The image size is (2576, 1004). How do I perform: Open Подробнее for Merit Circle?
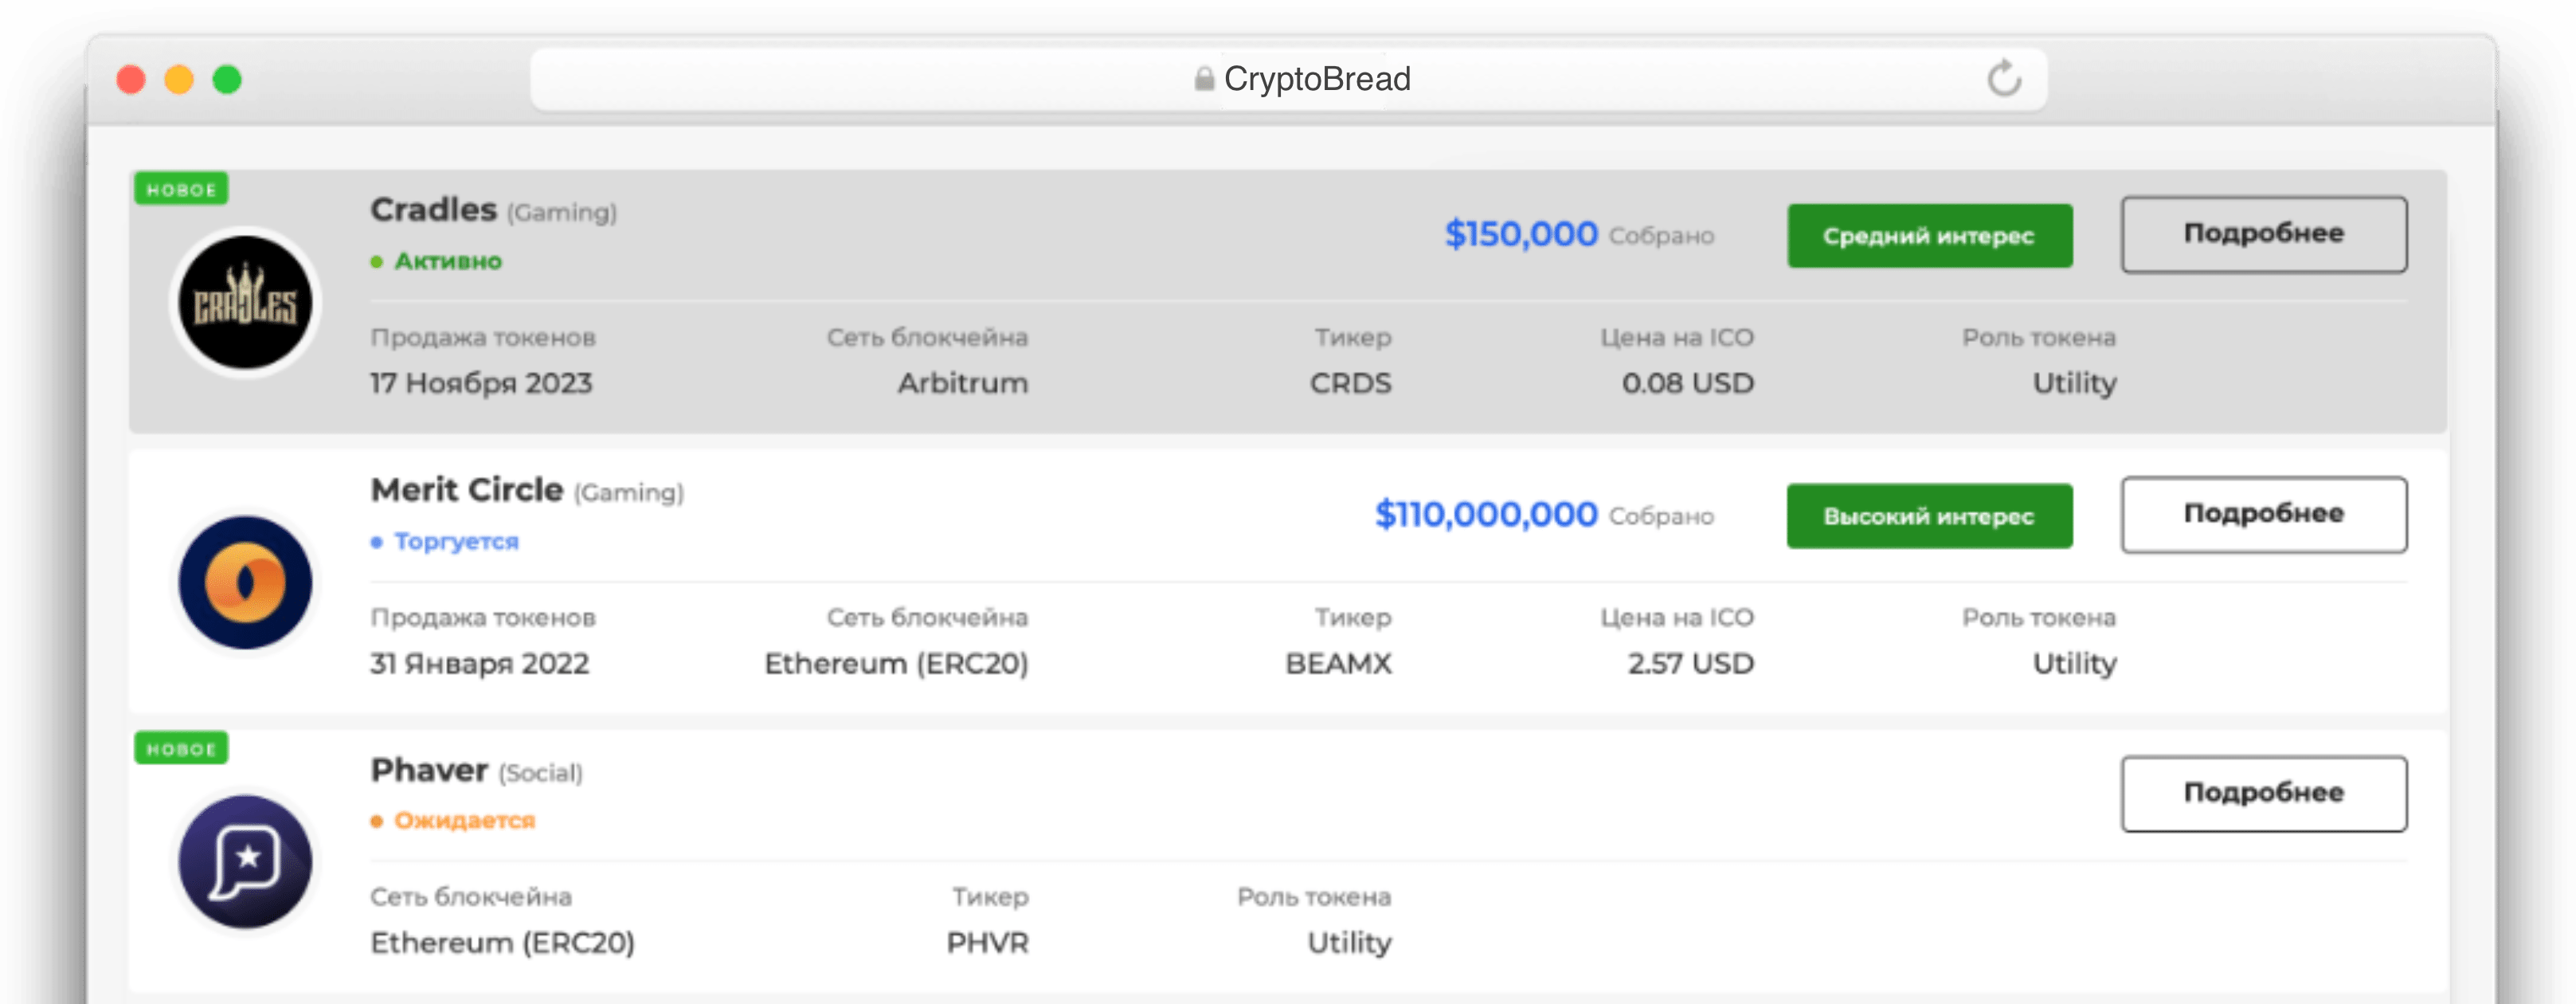coord(2263,514)
